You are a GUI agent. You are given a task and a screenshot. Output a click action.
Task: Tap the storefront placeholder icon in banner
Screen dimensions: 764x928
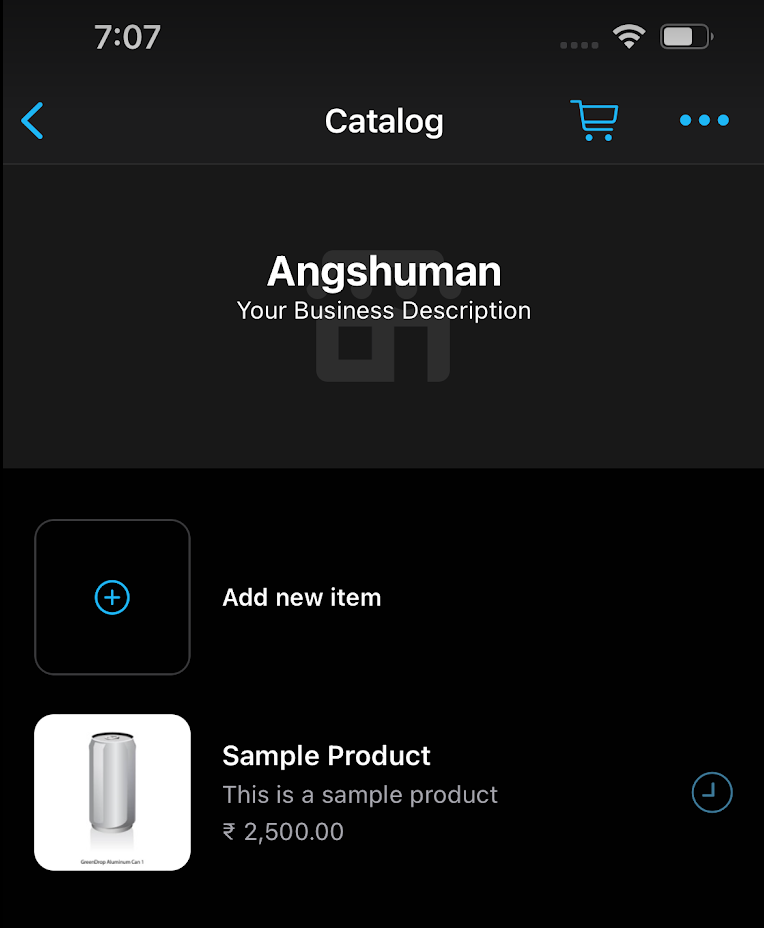click(383, 345)
